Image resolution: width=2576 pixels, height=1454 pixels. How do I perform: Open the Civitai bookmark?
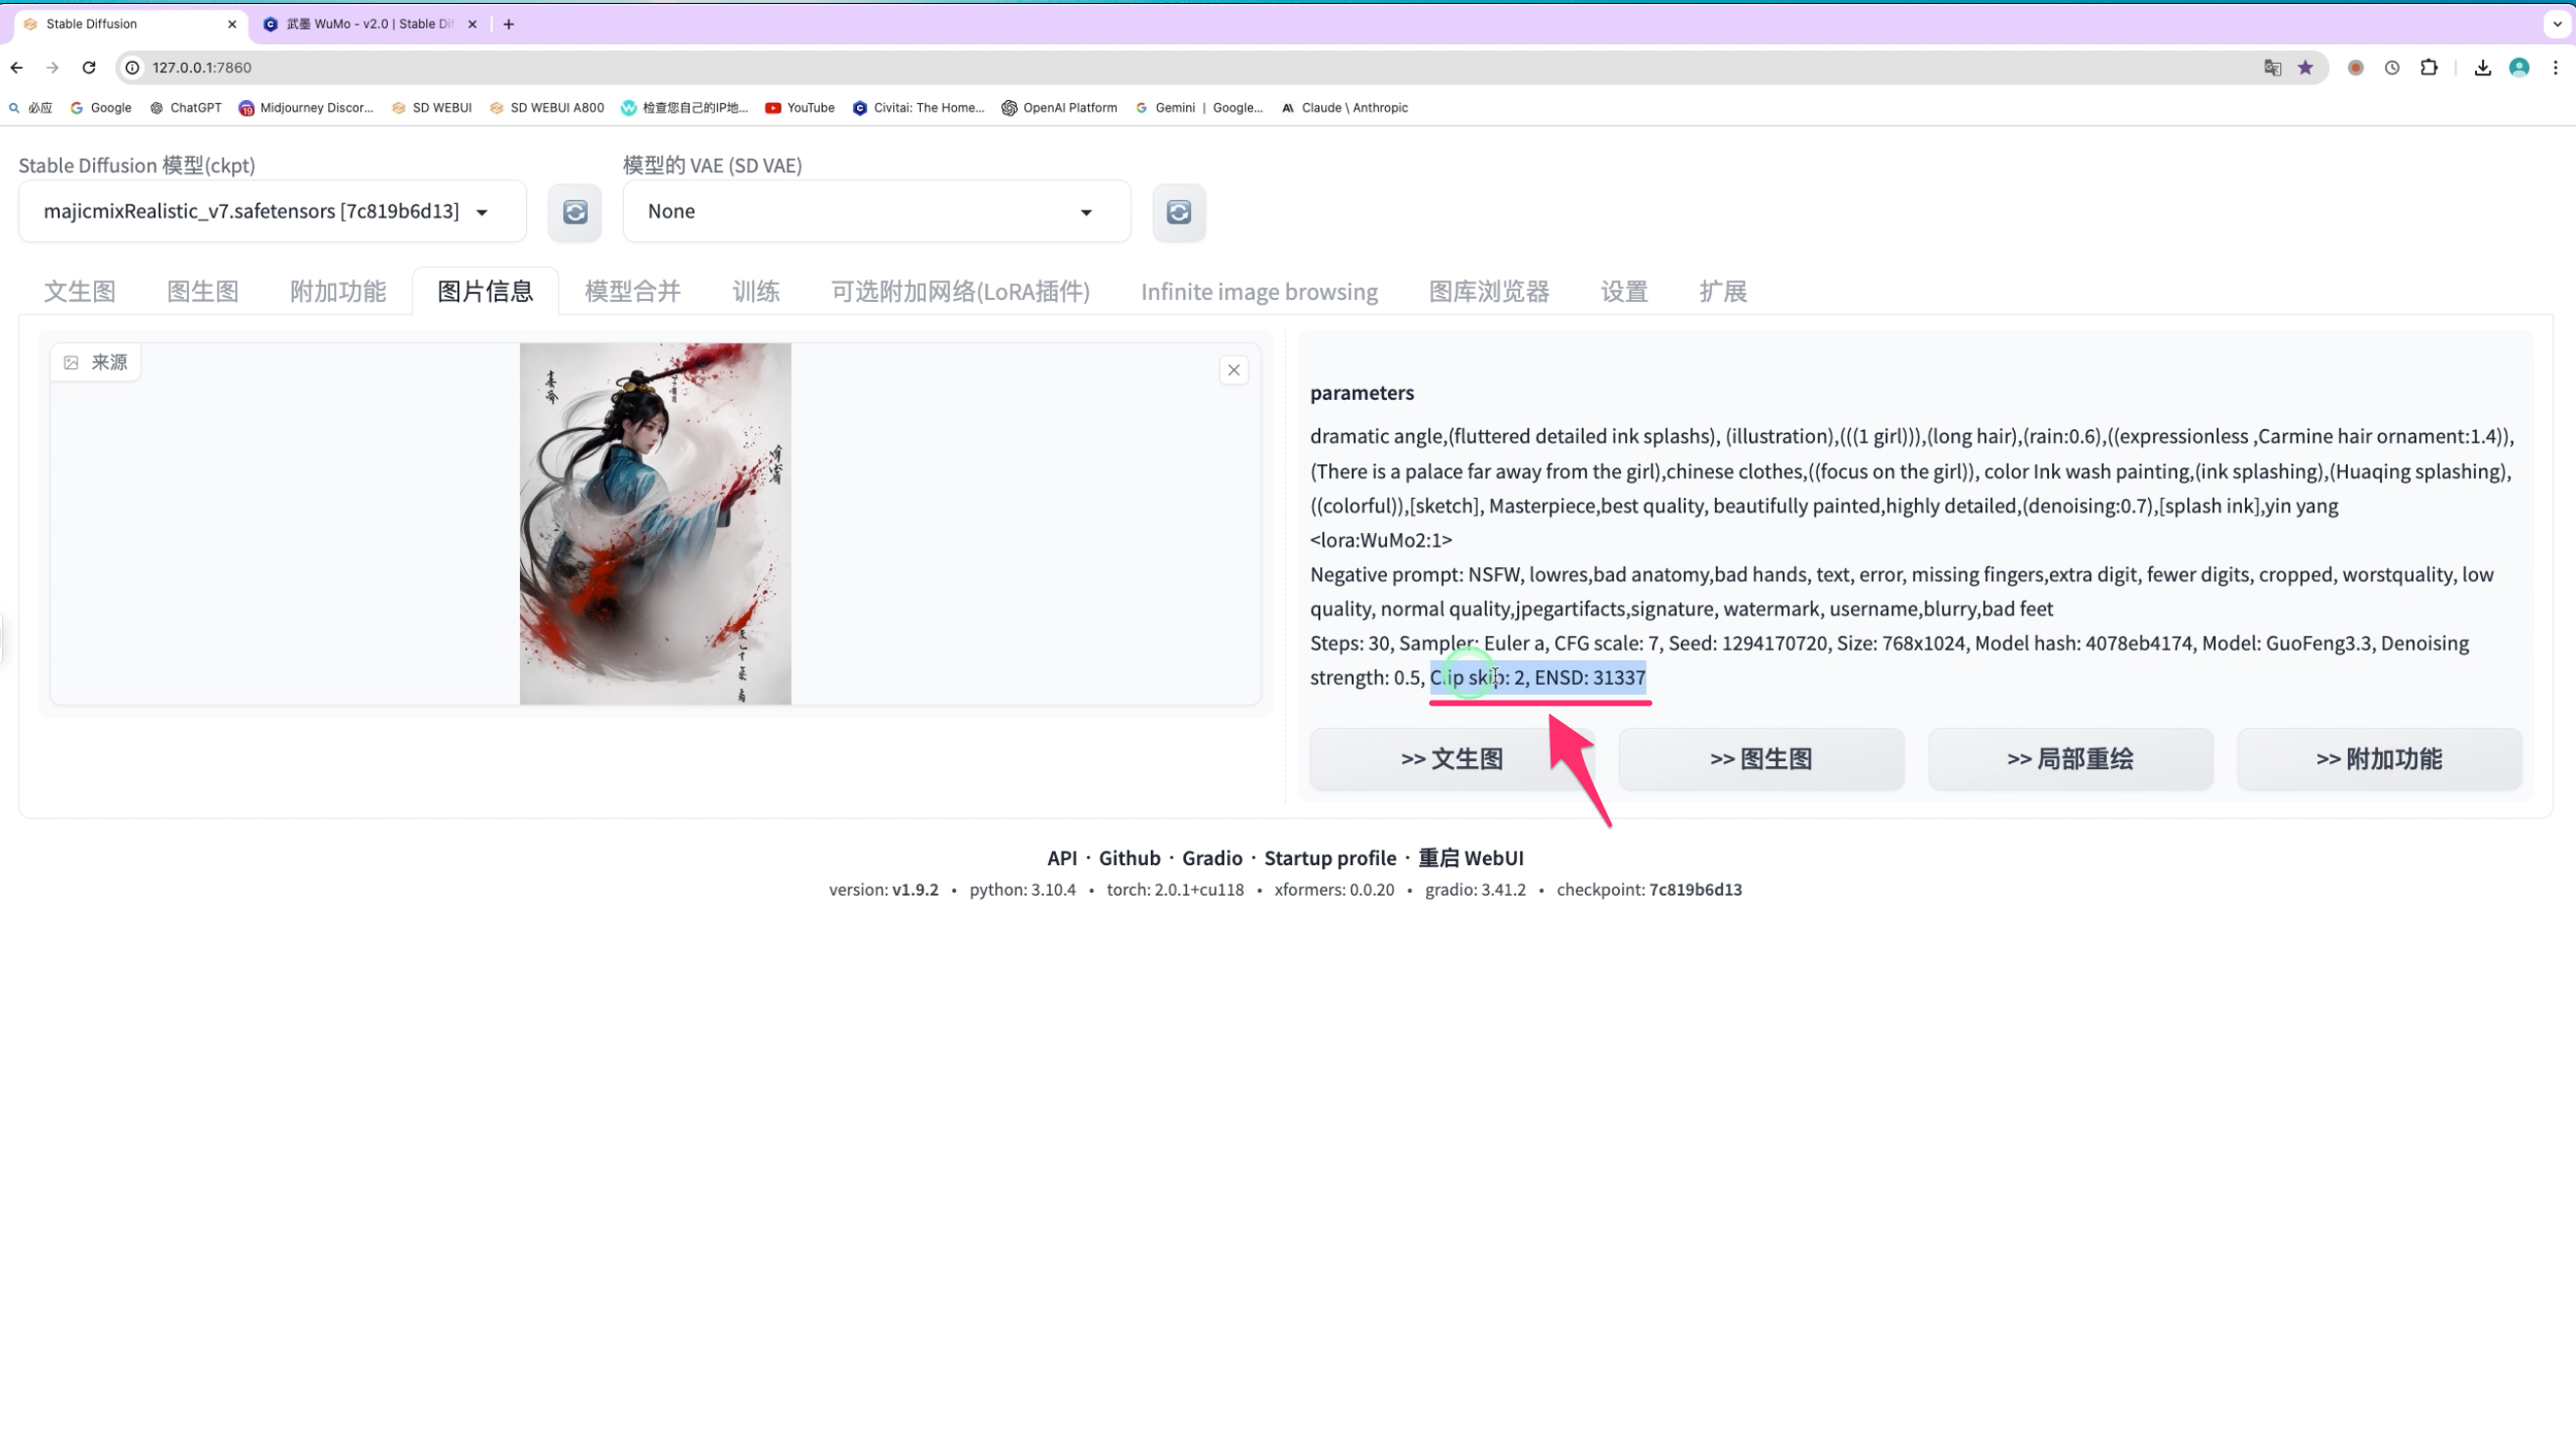click(x=918, y=108)
